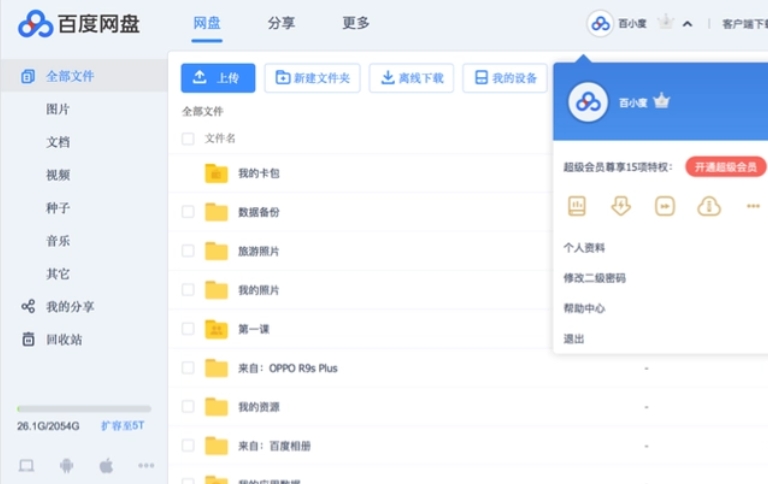
Task: Click the sidebar more clients dots
Action: pos(146,465)
